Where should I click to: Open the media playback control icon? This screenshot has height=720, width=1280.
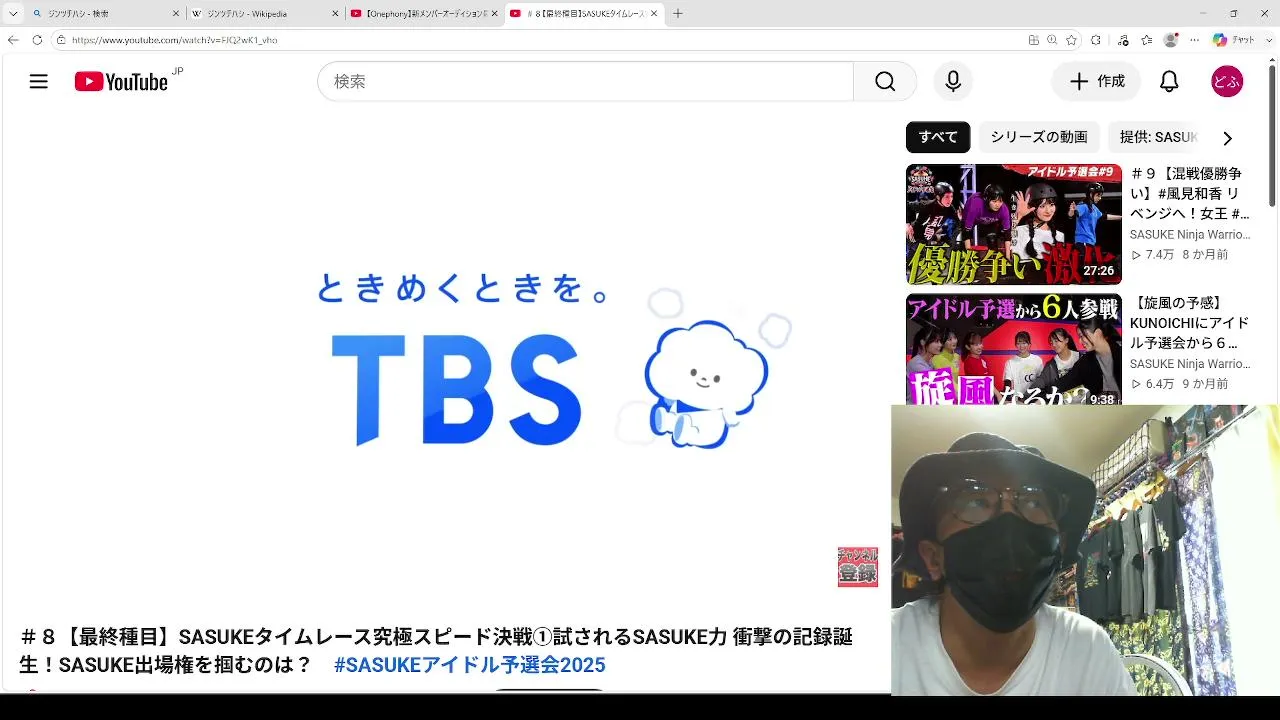1124,40
